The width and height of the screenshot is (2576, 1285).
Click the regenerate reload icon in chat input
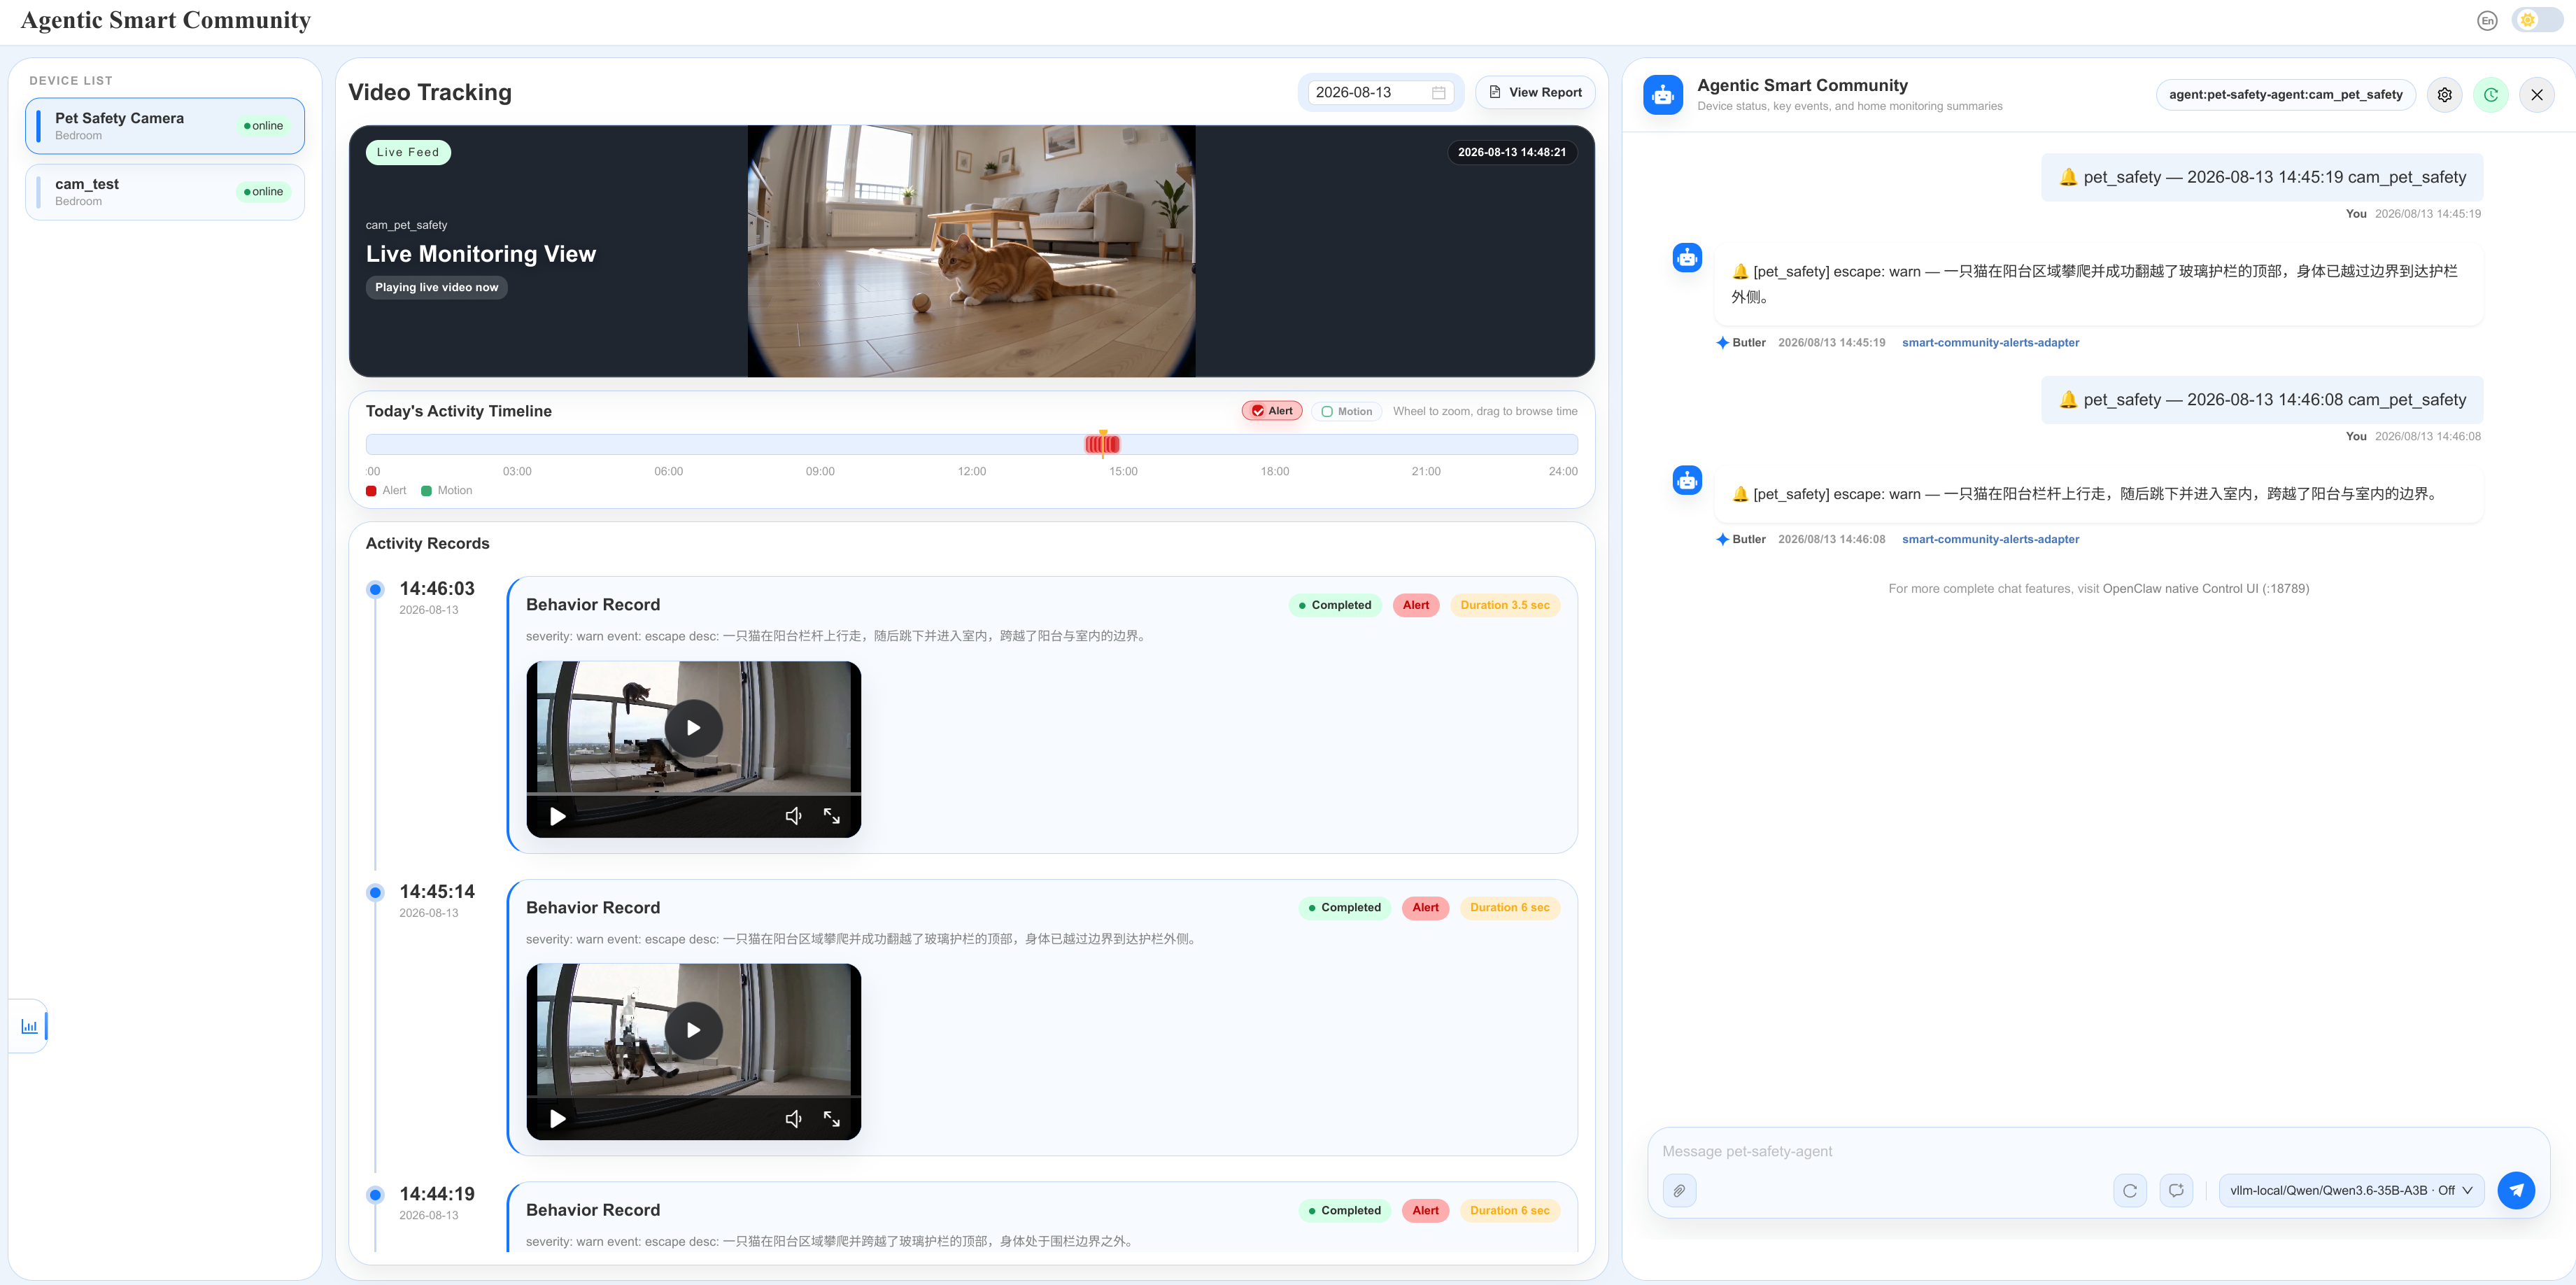click(2130, 1190)
